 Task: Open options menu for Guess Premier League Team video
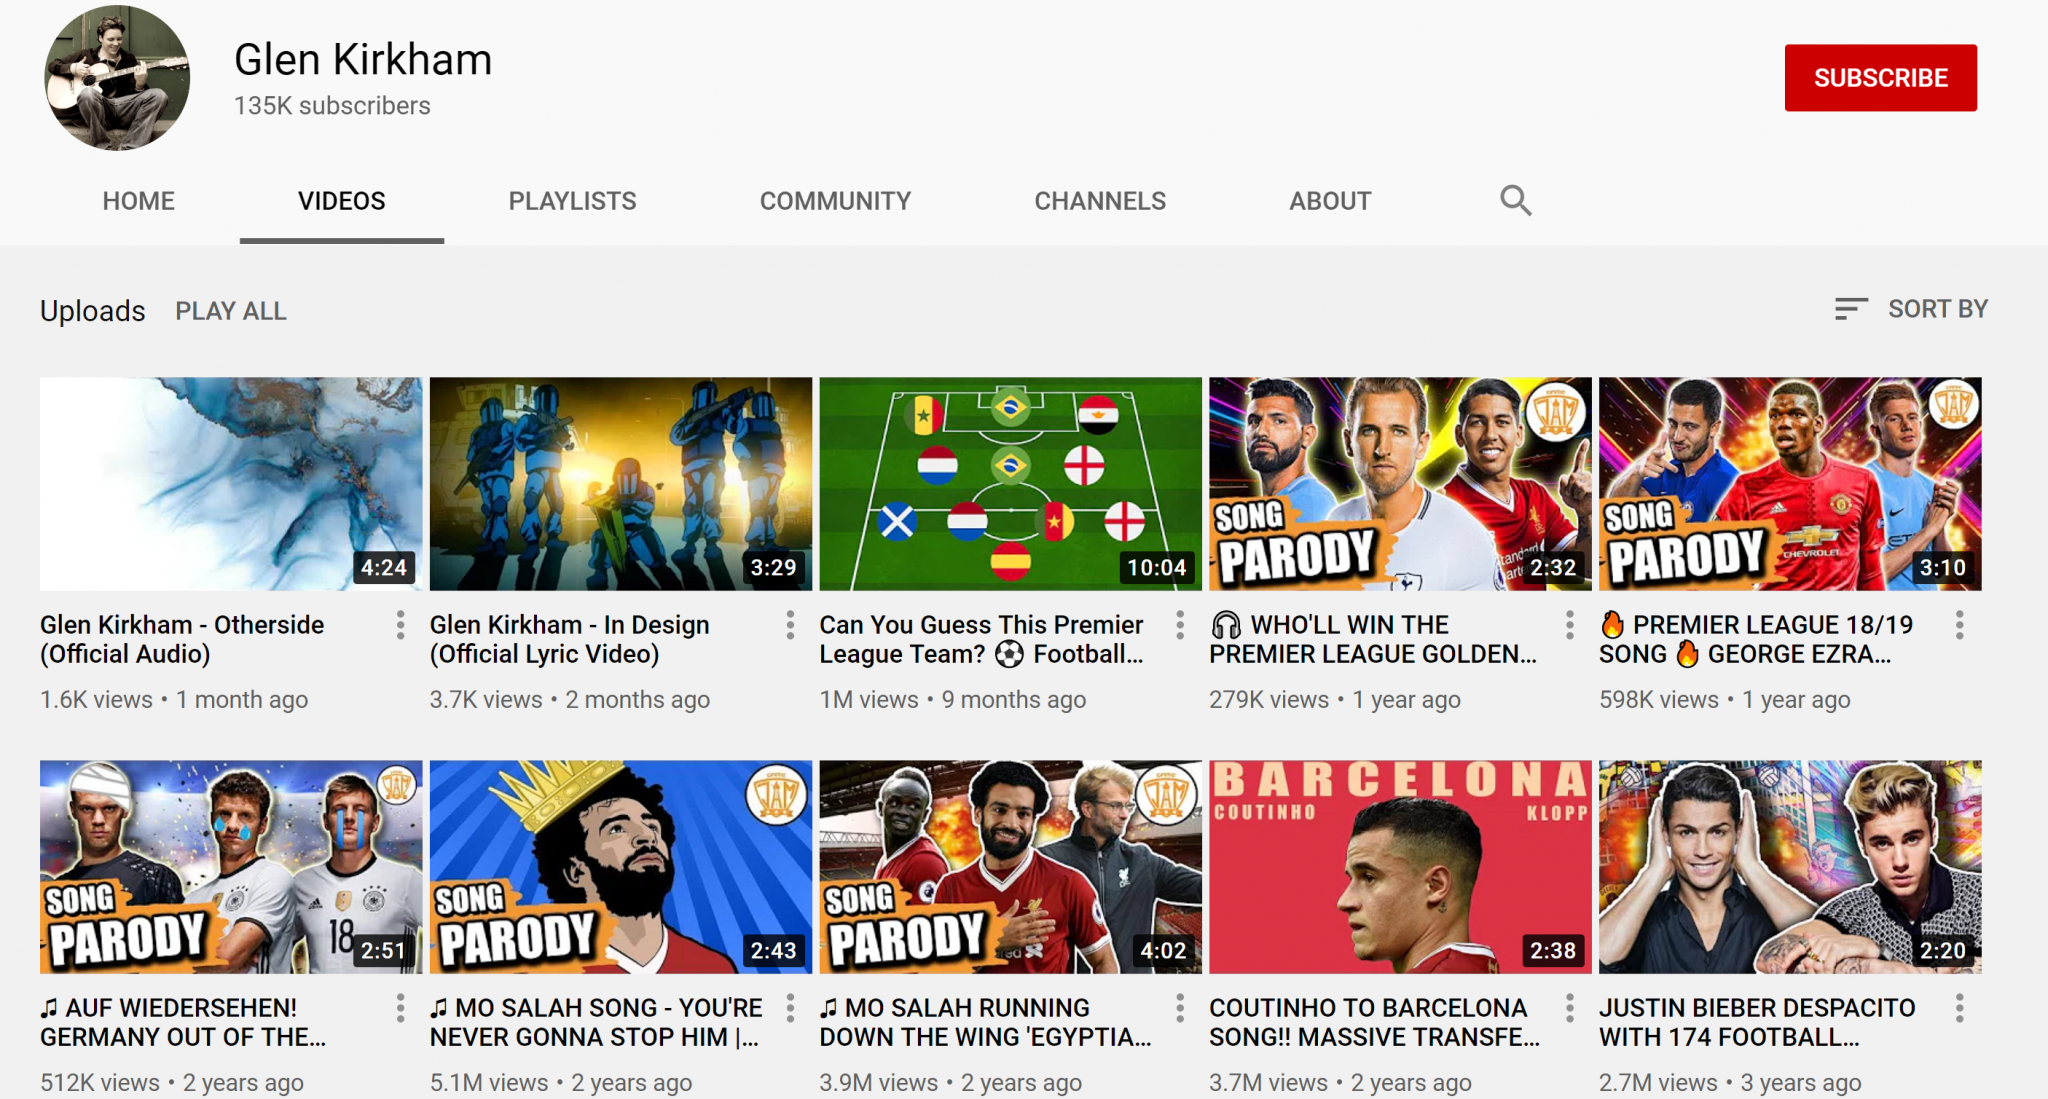click(x=1180, y=625)
